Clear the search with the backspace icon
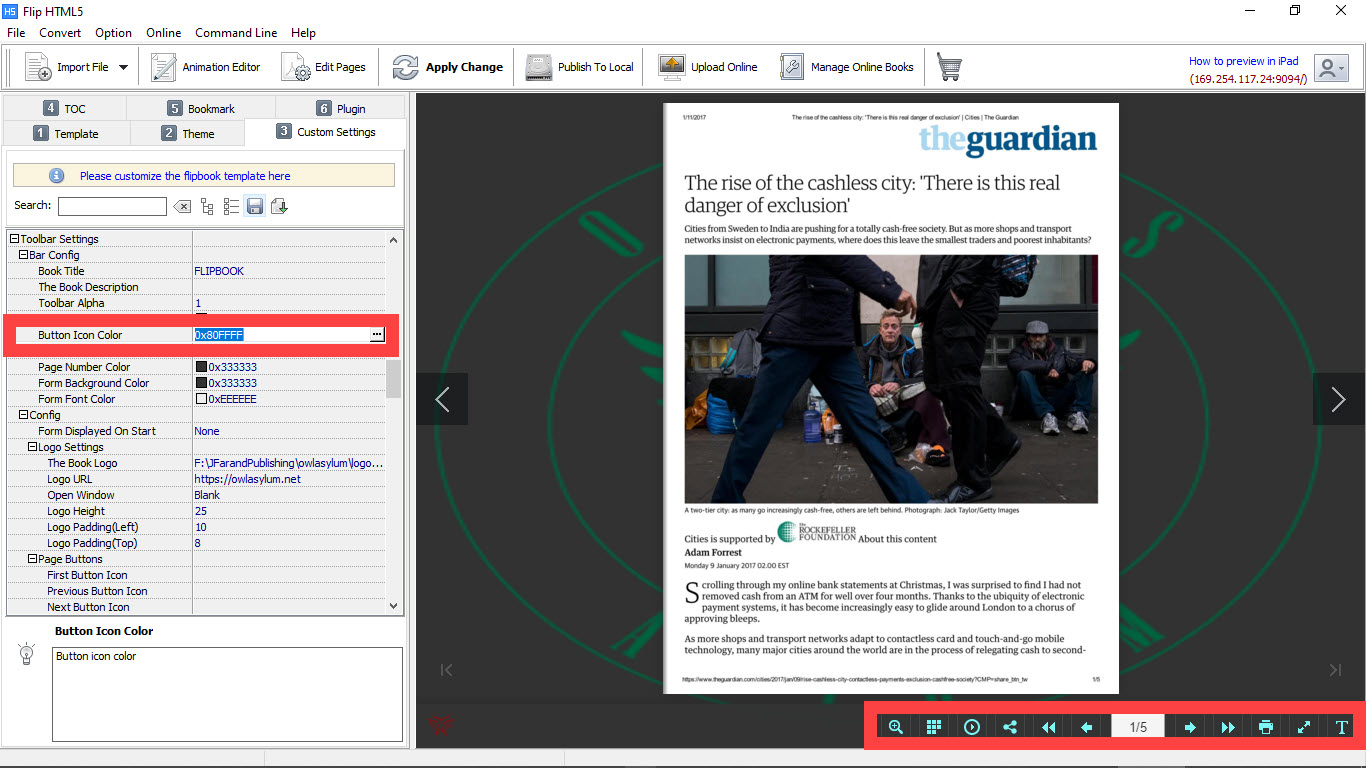 point(182,206)
